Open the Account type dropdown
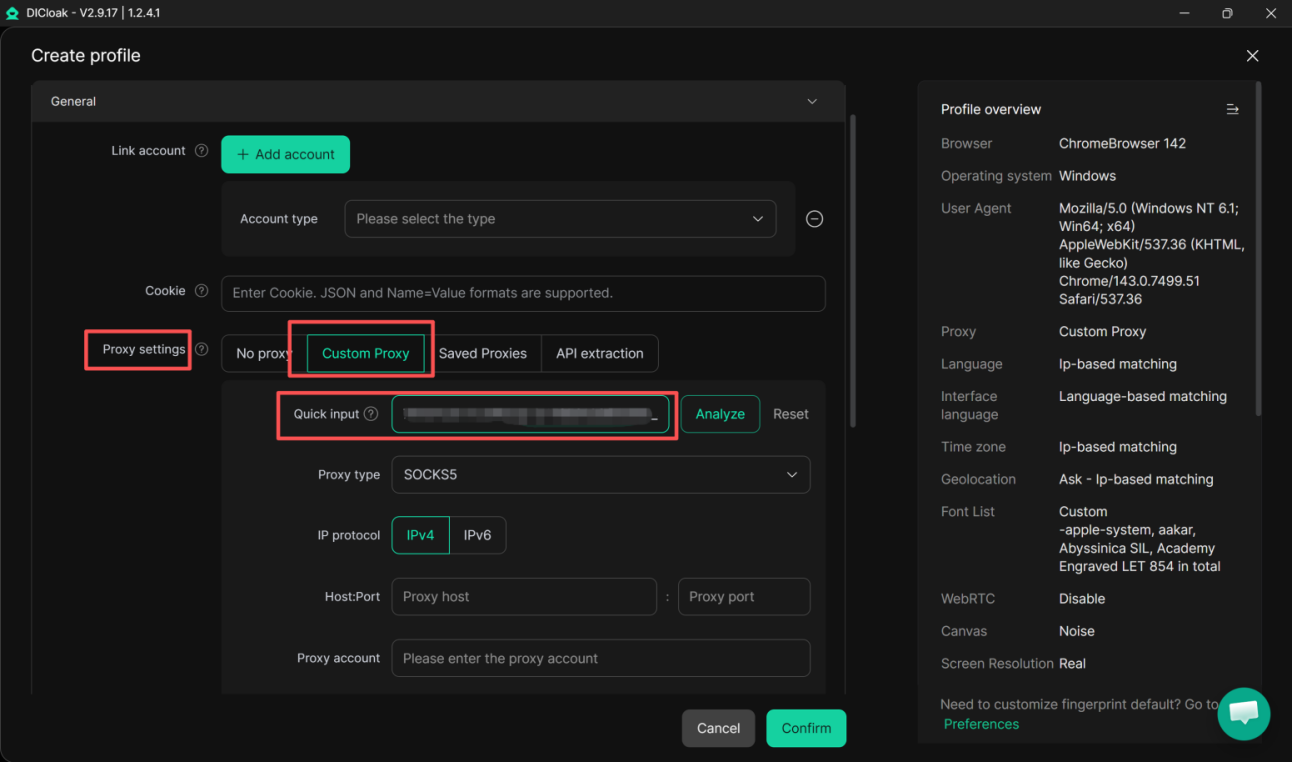The height and width of the screenshot is (762, 1293). 560,219
